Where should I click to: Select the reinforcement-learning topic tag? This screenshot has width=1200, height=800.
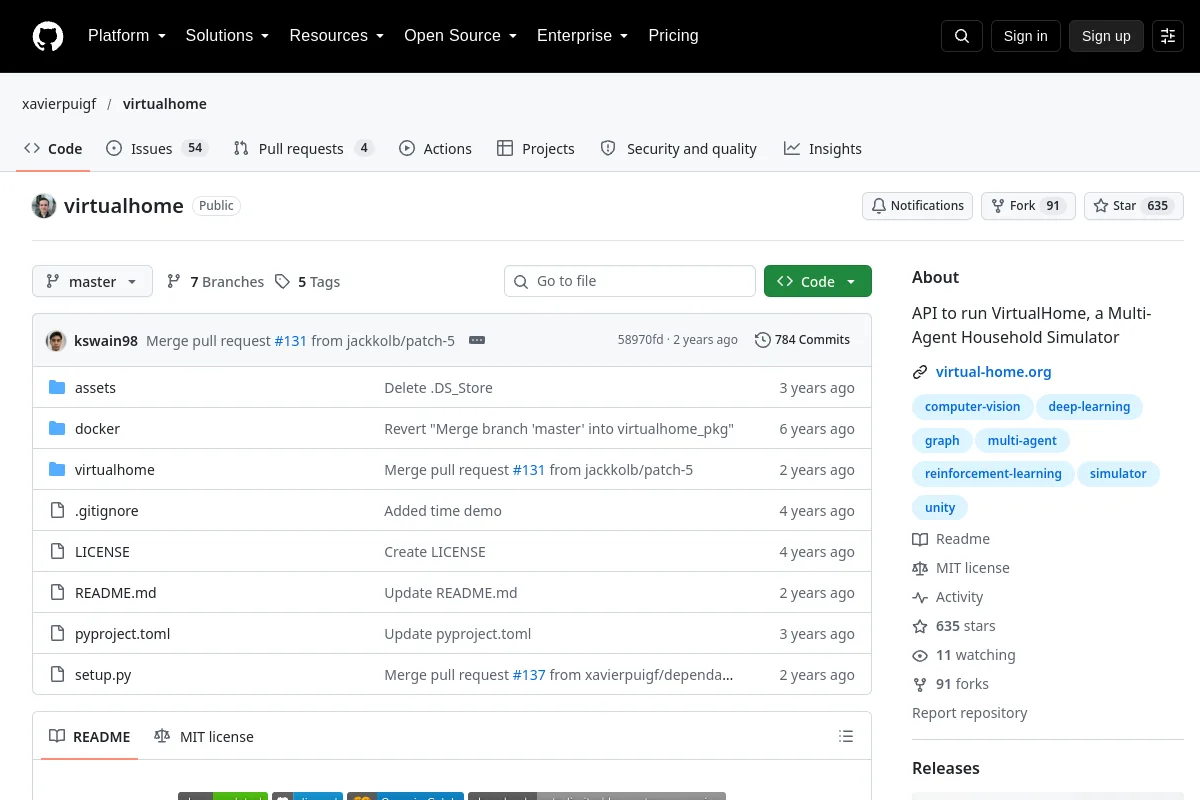(x=993, y=474)
